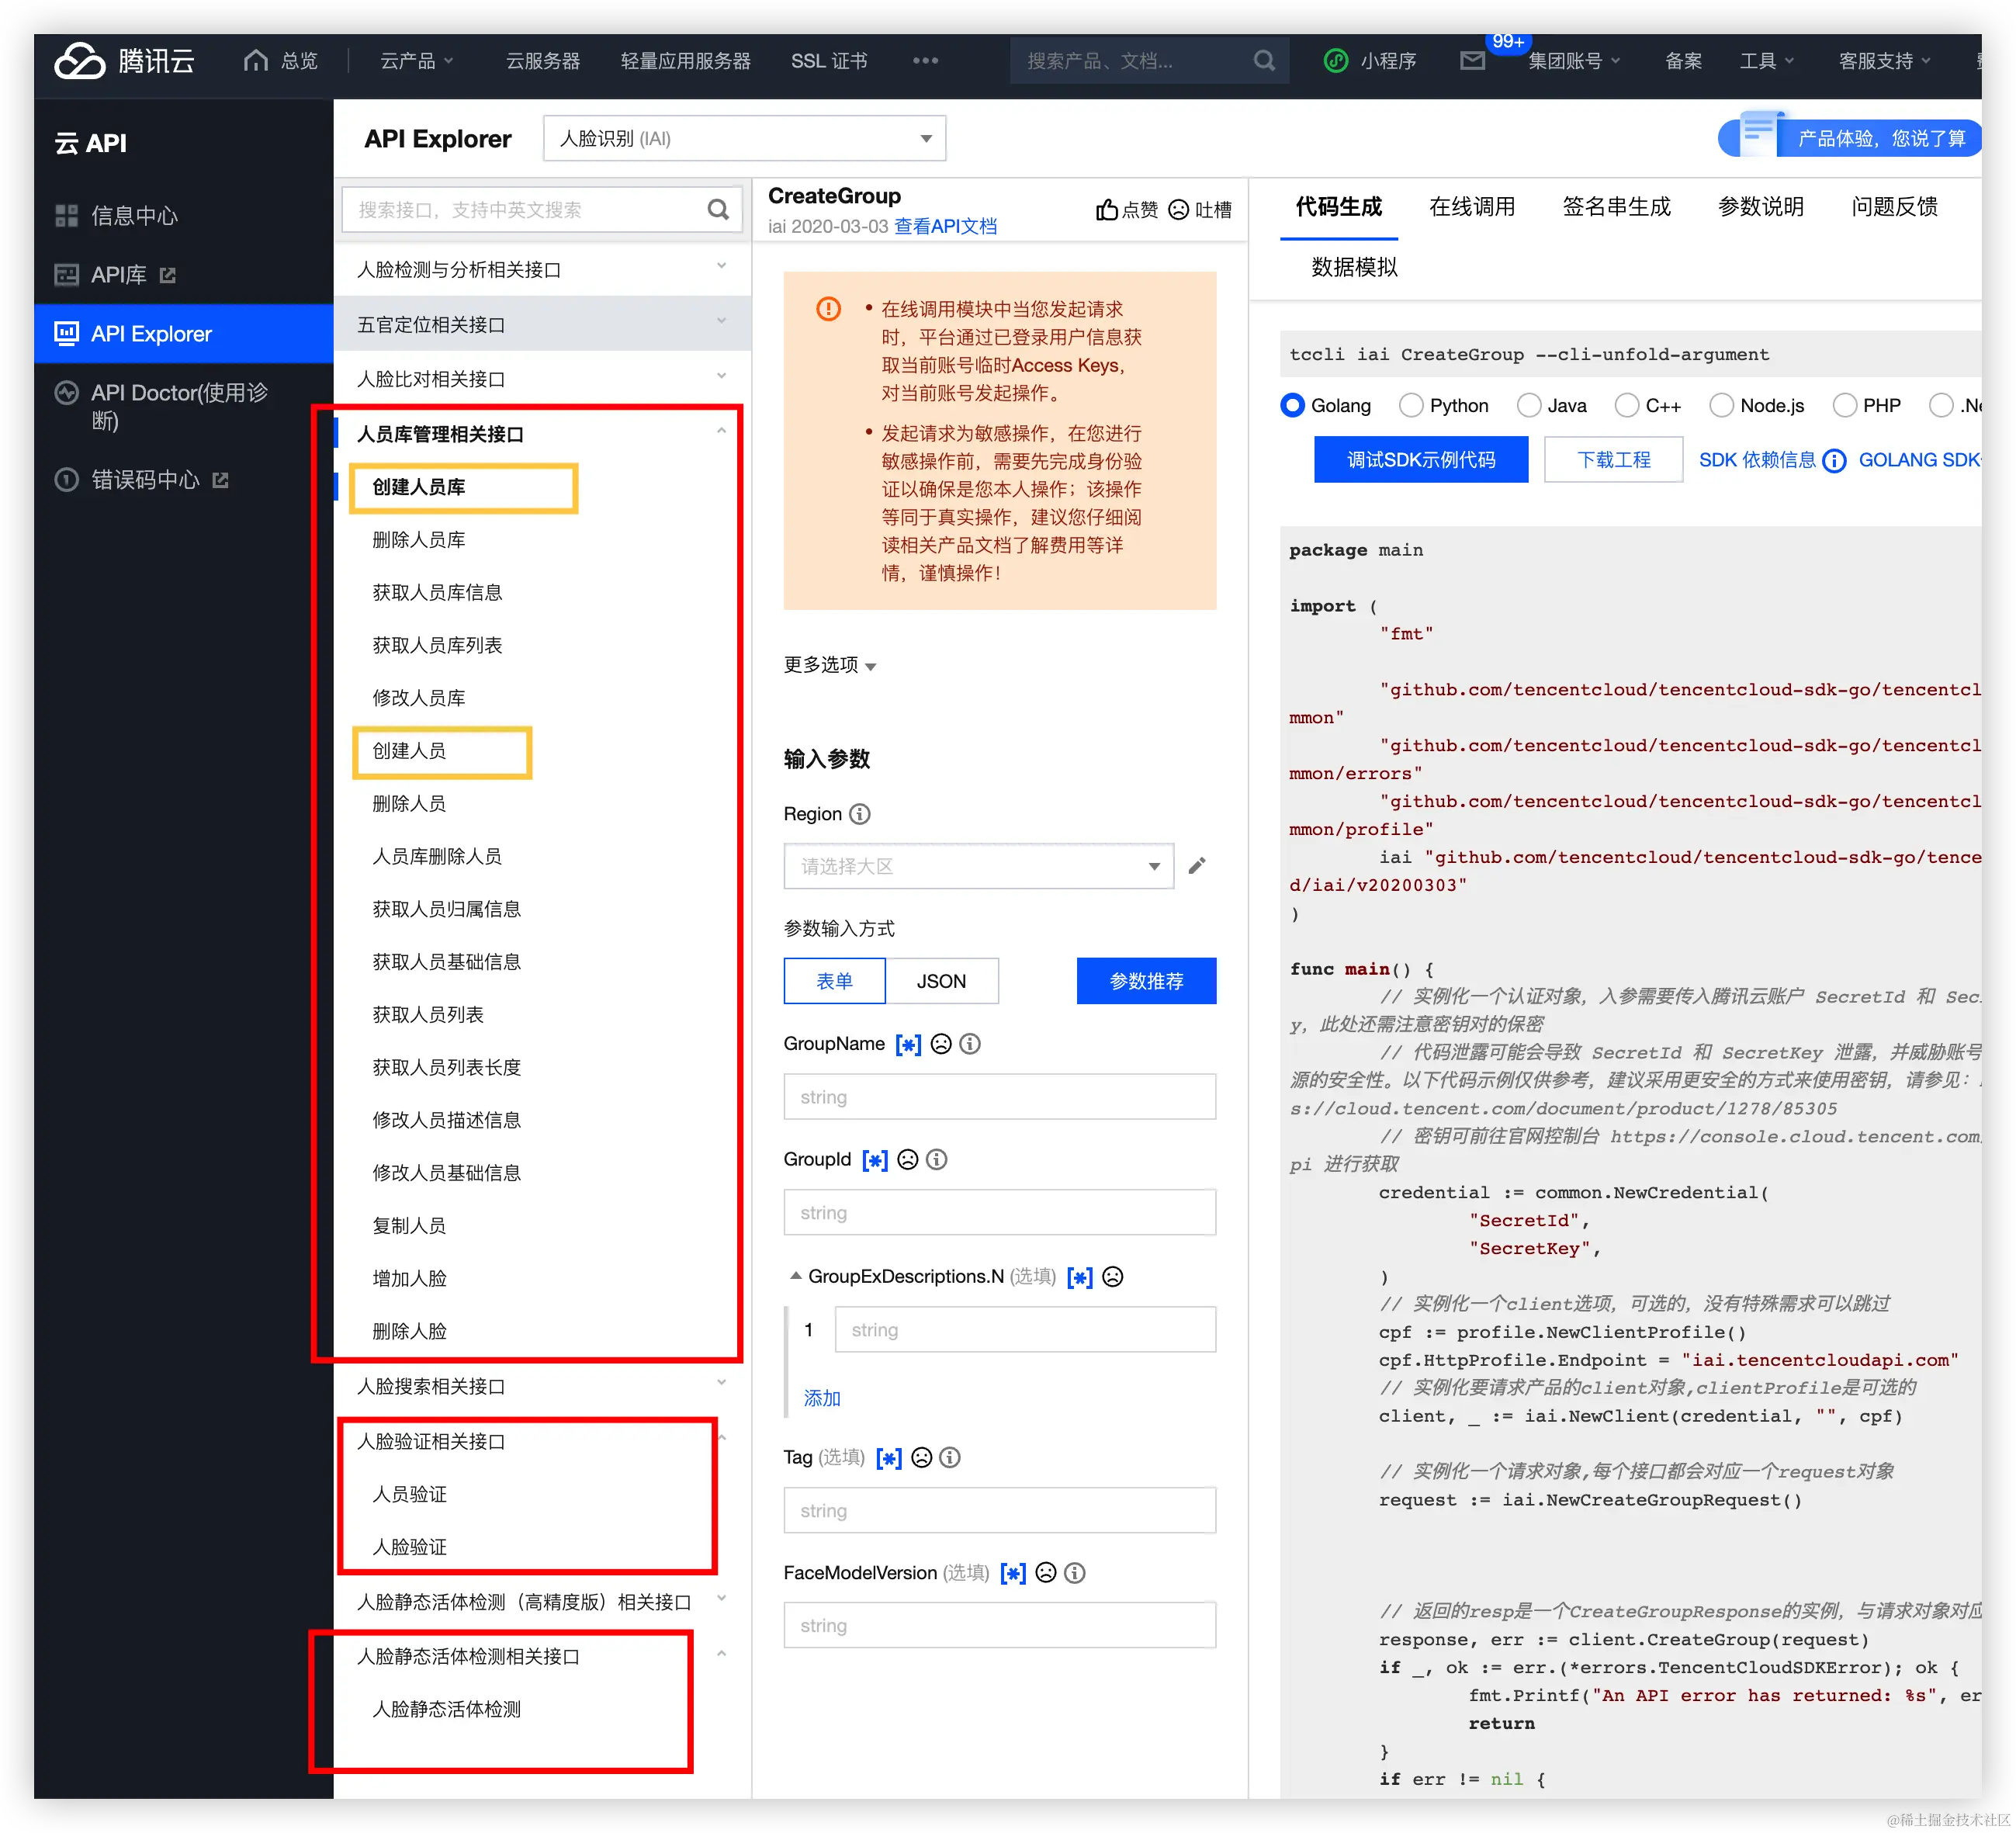Select the Java language radio button

pyautogui.click(x=1528, y=405)
